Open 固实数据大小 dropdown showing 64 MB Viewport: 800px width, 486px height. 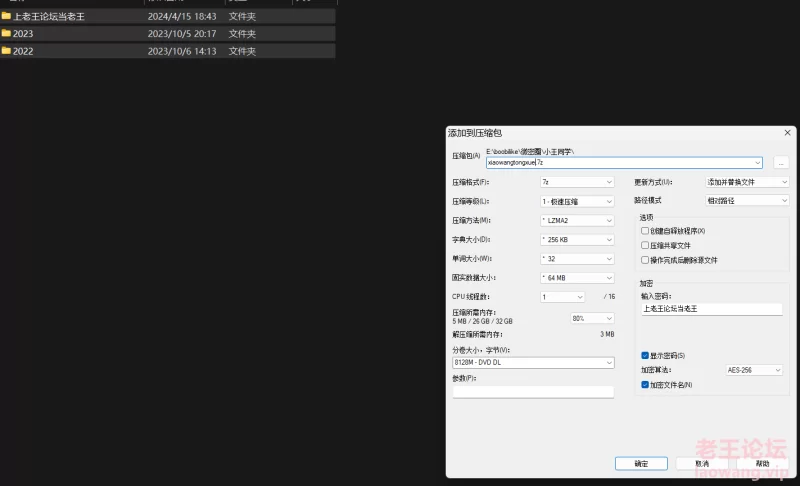pyautogui.click(x=577, y=278)
